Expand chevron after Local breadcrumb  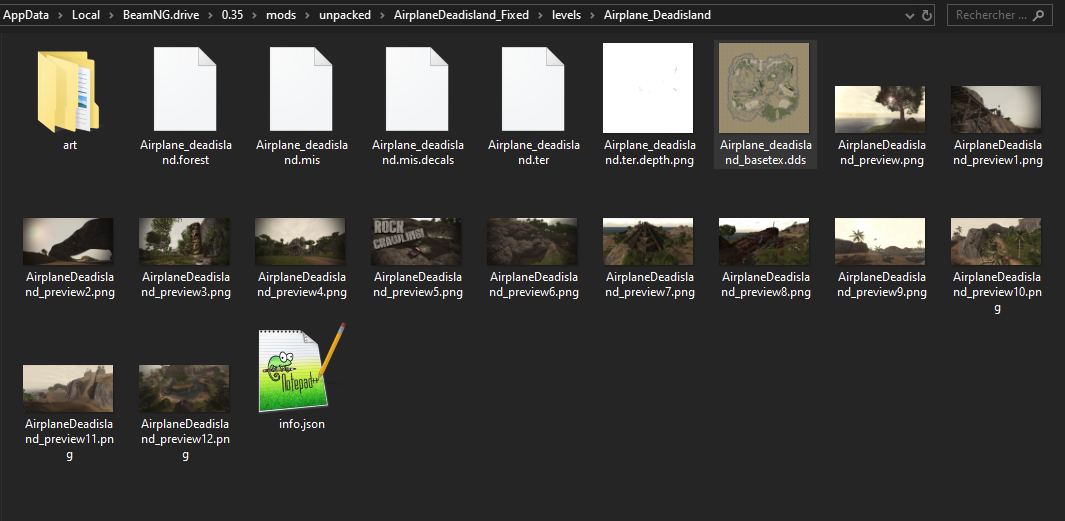(111, 15)
